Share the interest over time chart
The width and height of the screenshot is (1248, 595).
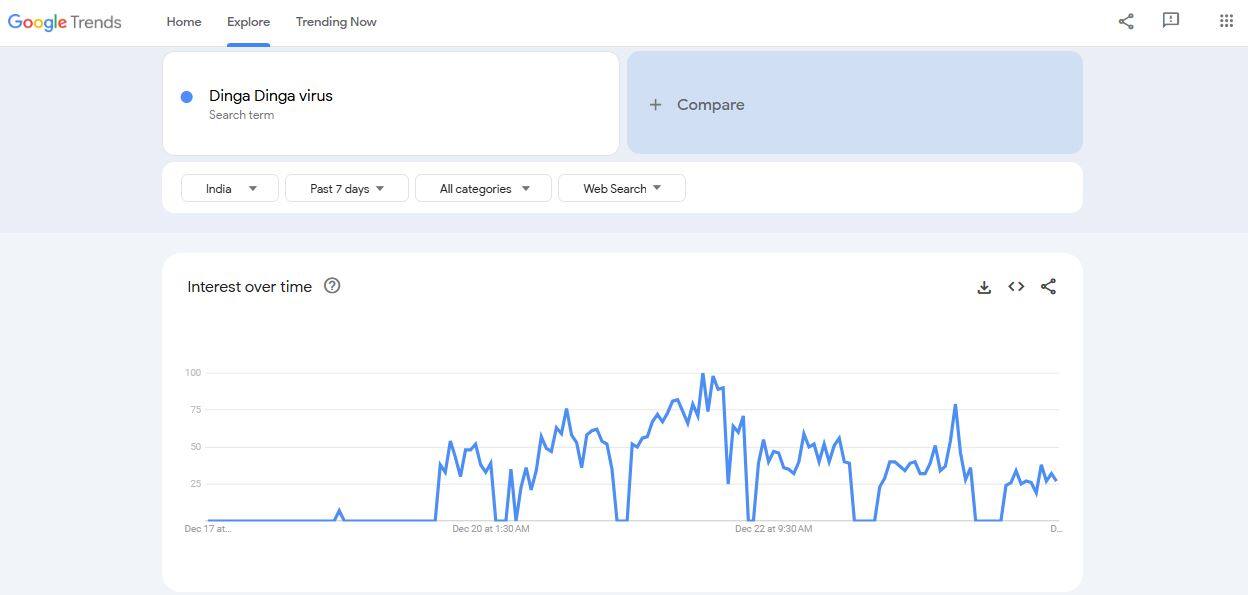(1048, 287)
